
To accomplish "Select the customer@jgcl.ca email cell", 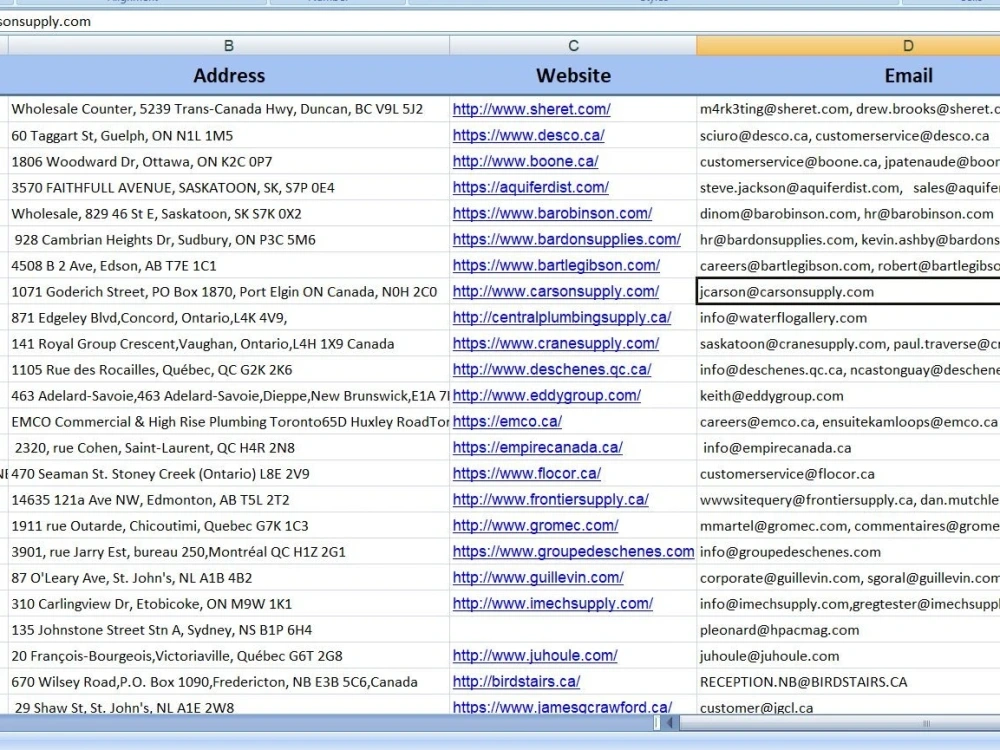I will (848, 705).
